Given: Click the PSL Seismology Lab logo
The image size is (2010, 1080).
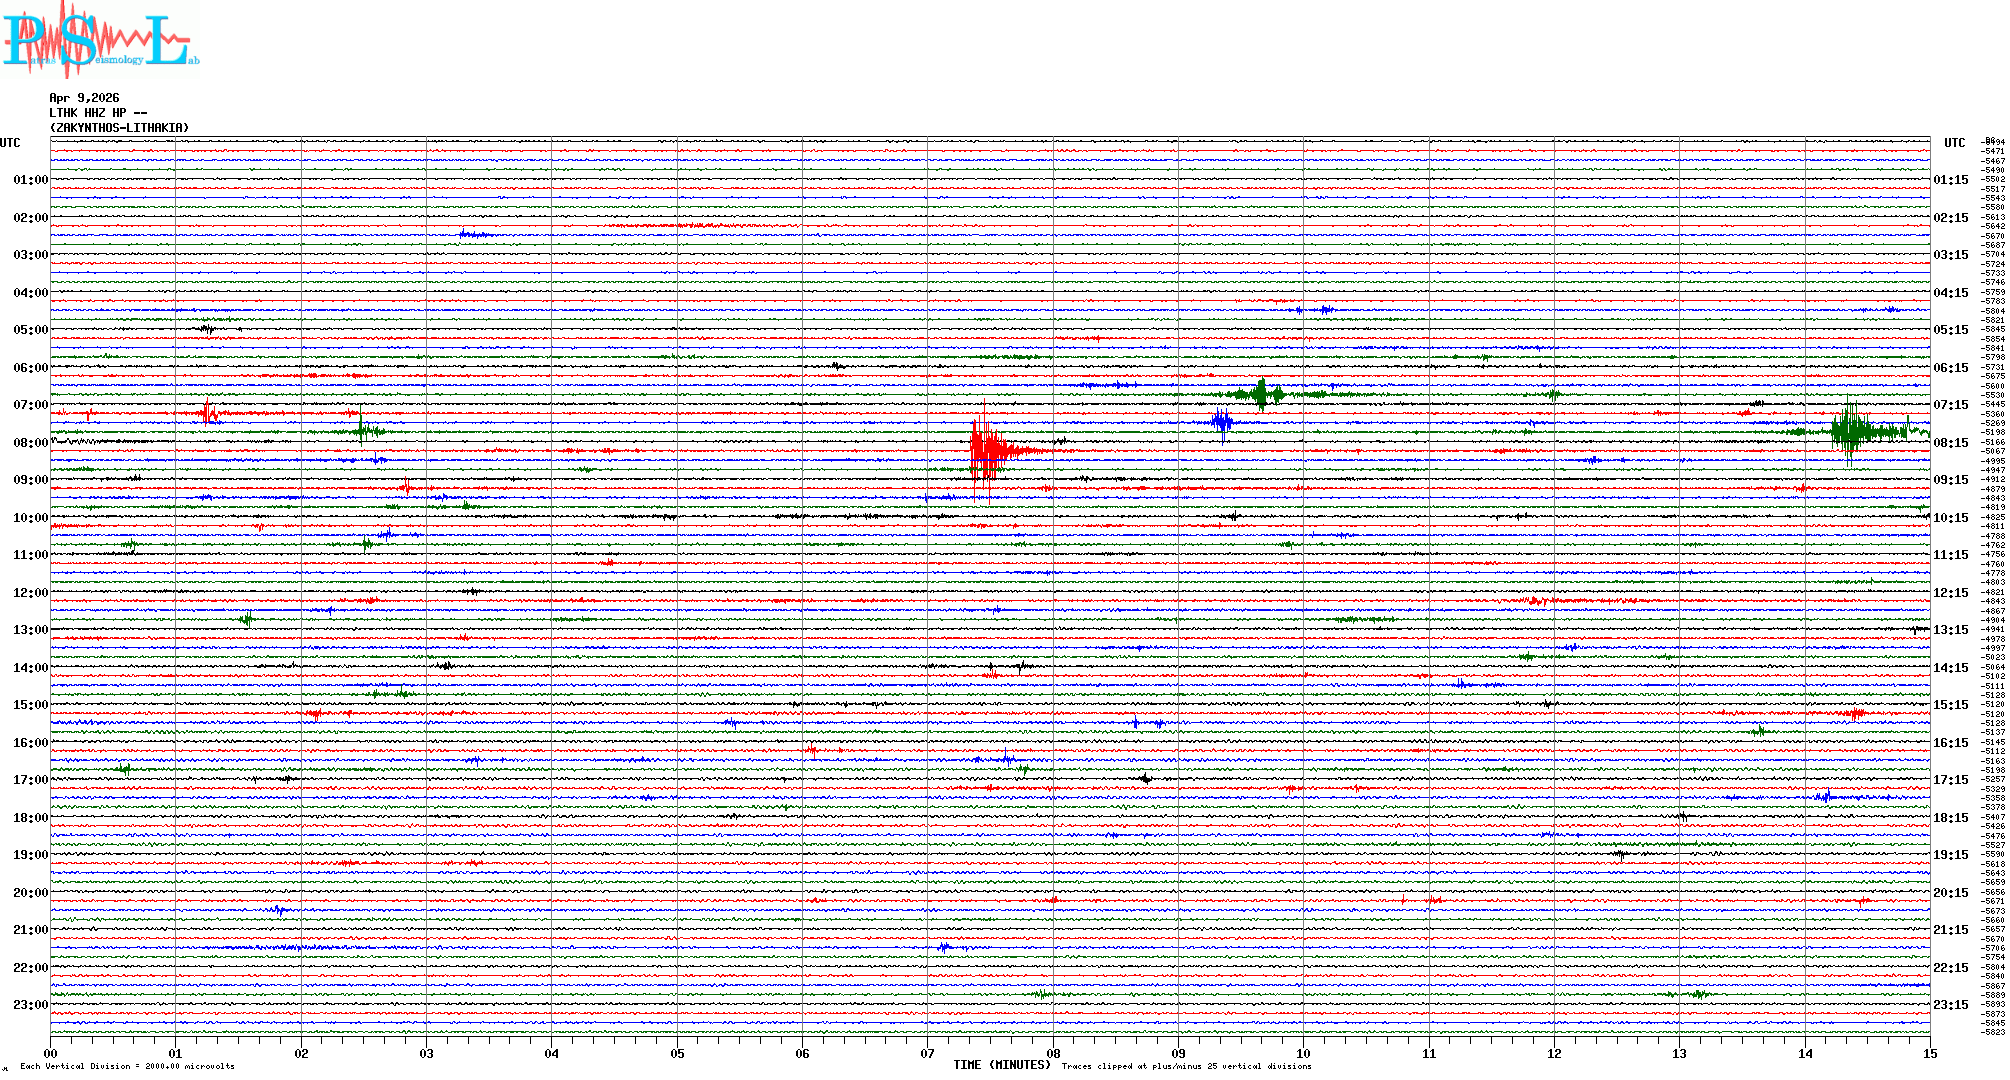Looking at the screenshot, I should click(x=100, y=40).
